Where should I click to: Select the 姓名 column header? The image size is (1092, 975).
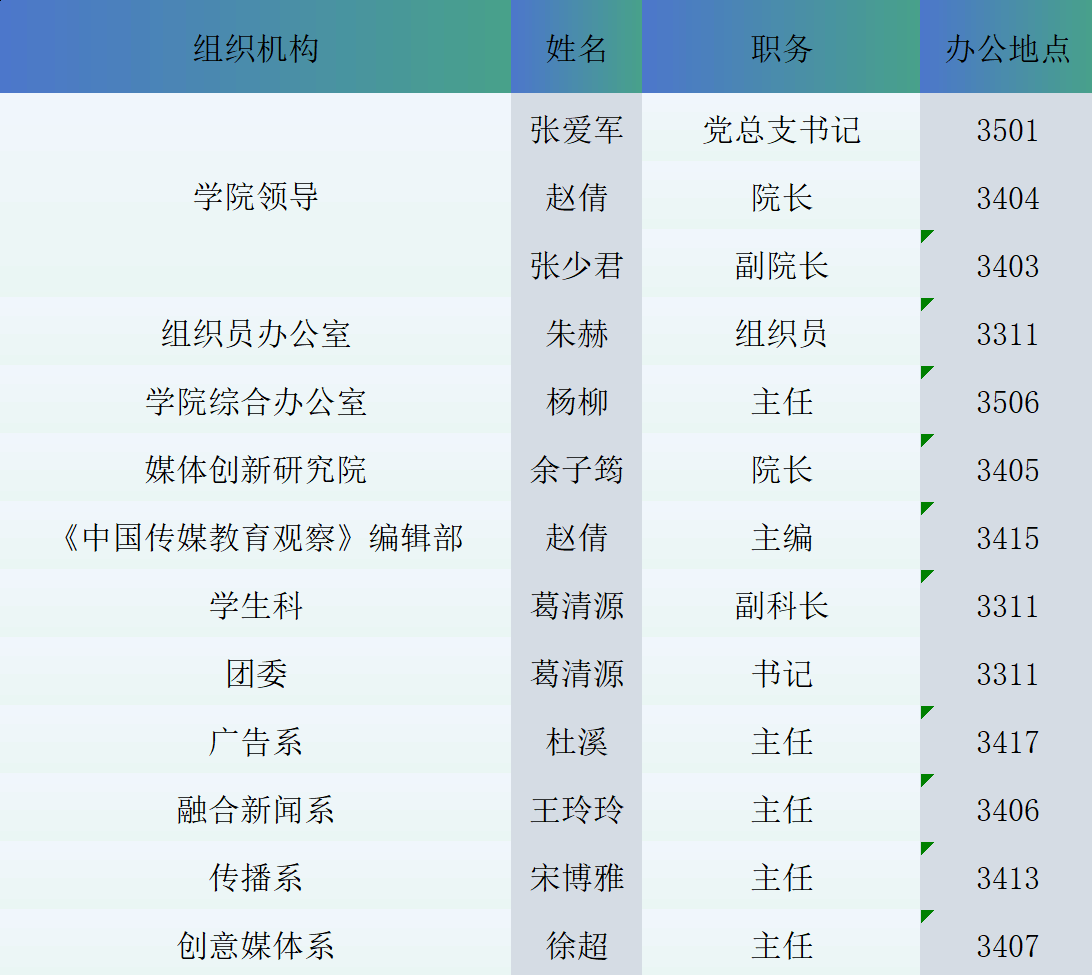tap(576, 48)
